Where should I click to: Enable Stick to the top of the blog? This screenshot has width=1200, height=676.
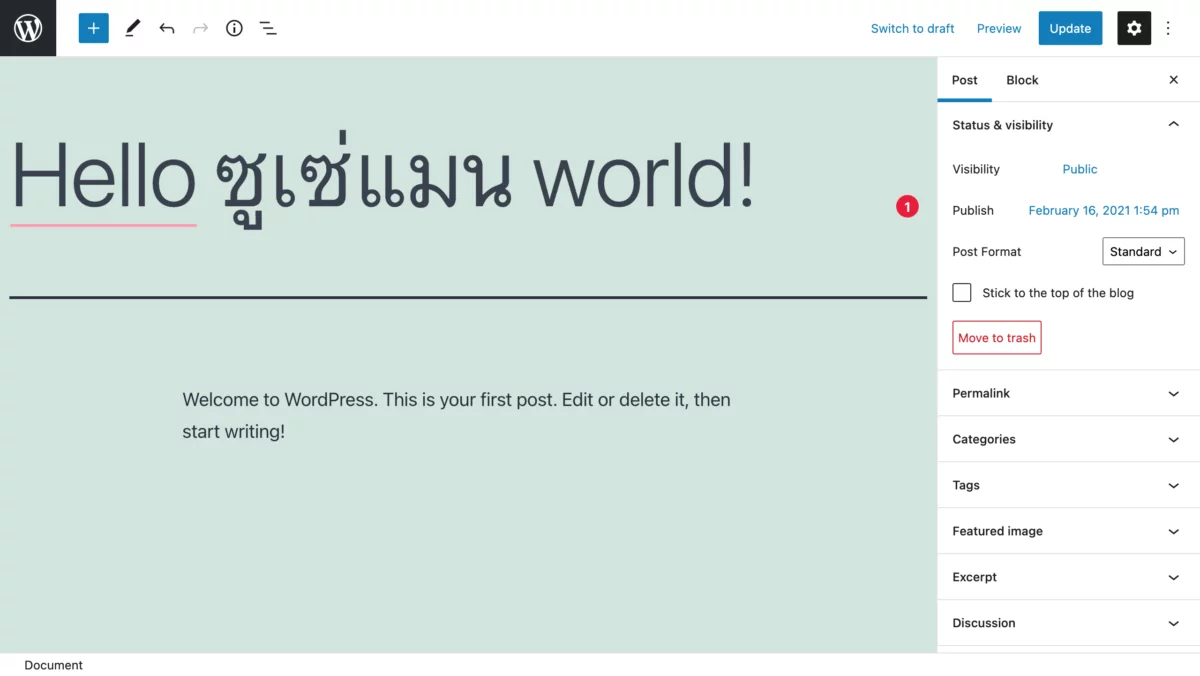point(962,293)
